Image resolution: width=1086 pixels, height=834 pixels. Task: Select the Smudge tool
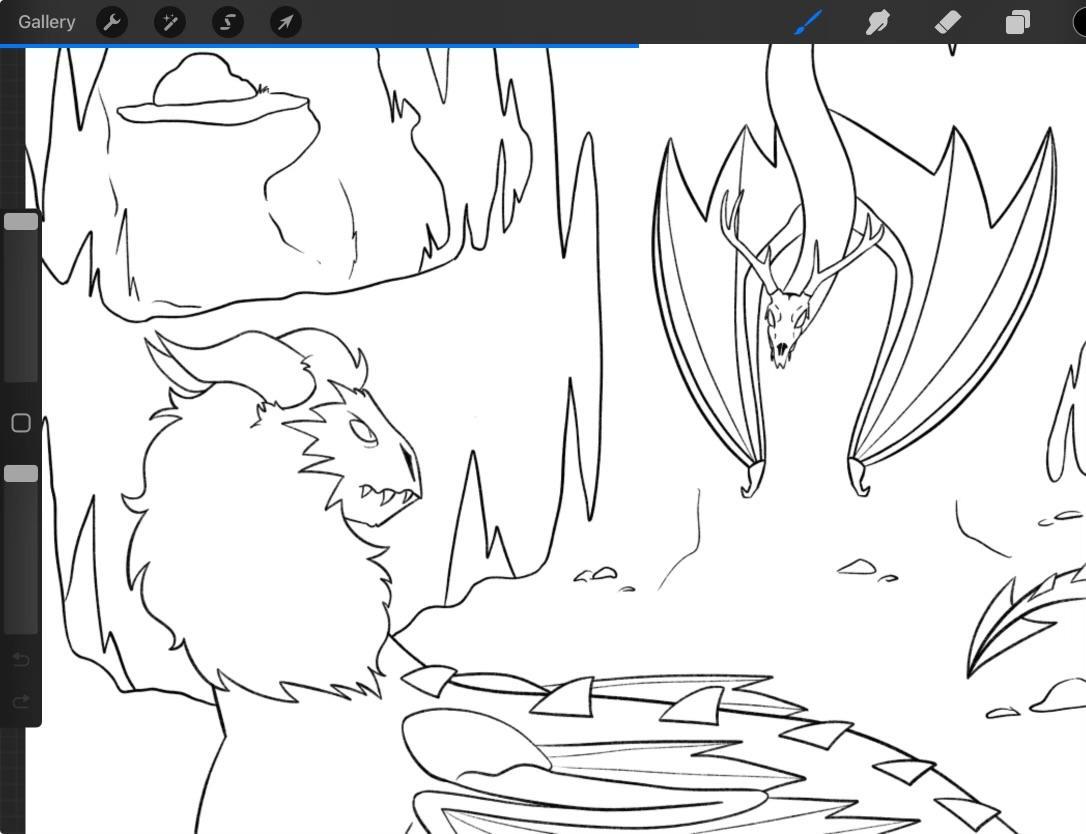(x=878, y=22)
